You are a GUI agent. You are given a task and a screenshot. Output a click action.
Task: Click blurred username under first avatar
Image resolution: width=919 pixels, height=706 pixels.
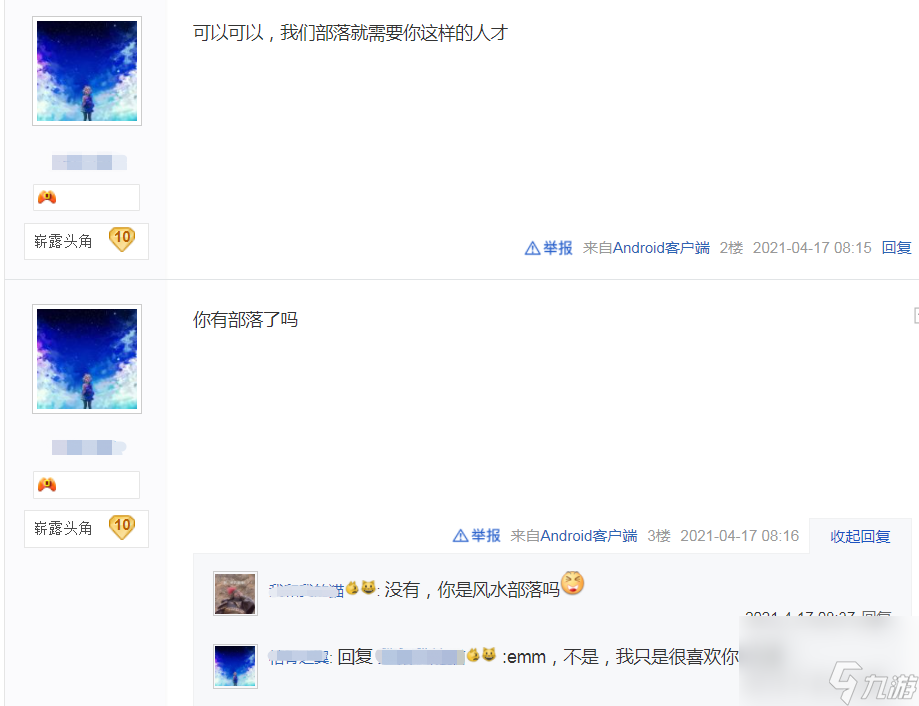[x=89, y=162]
